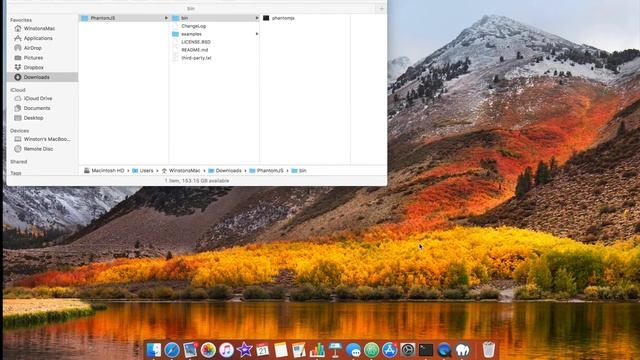Launch Terminal from the Dock
640x360 pixels.
click(x=426, y=350)
